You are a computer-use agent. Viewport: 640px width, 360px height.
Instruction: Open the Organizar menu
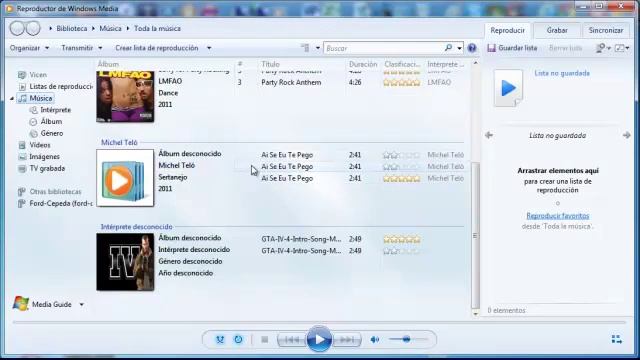point(29,48)
